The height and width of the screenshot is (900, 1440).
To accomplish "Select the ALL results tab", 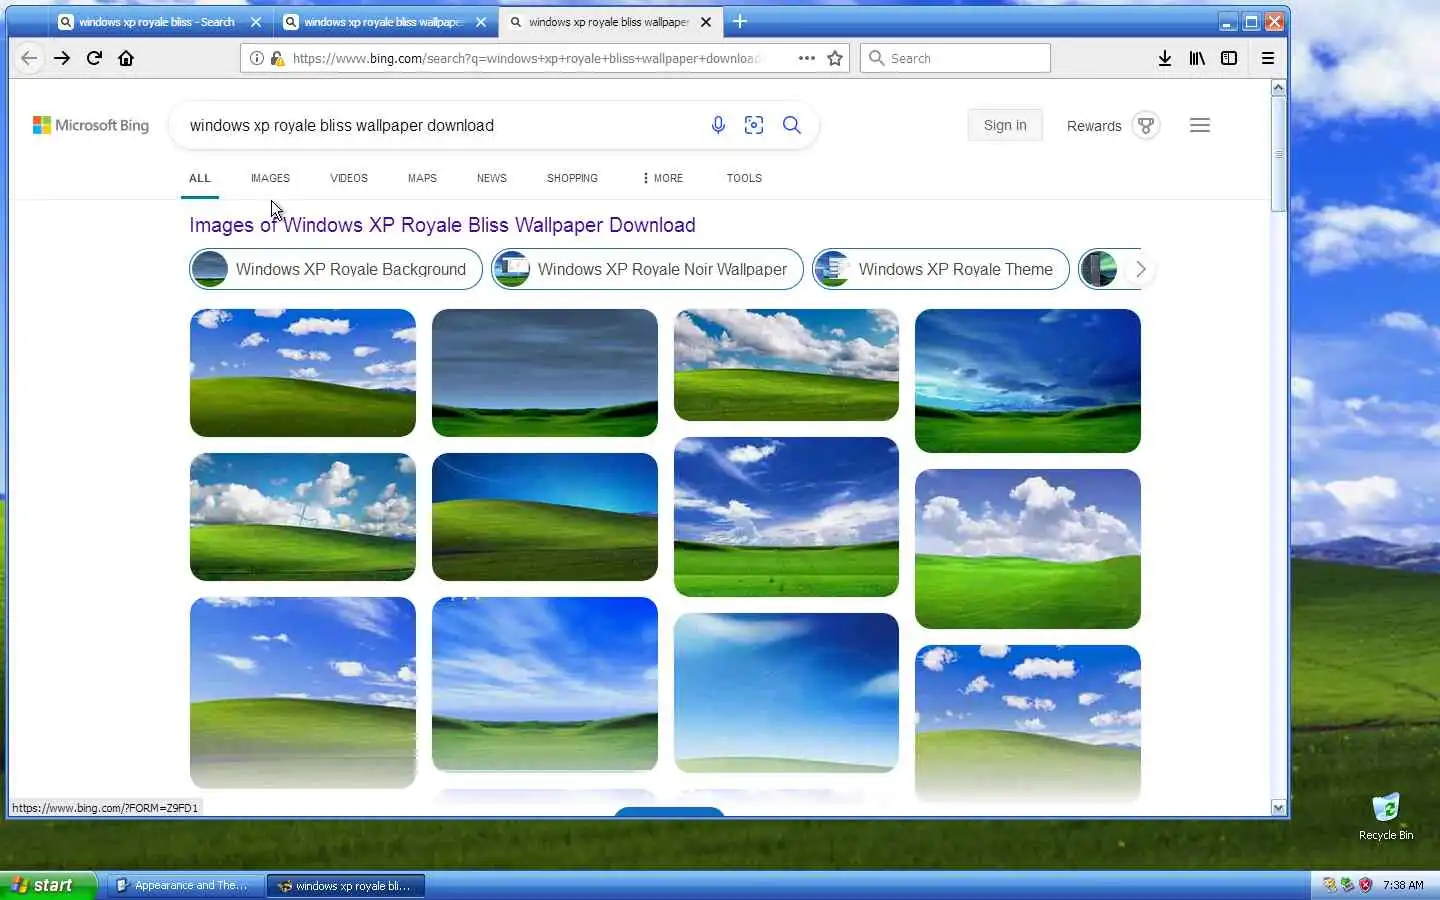I will click(200, 178).
